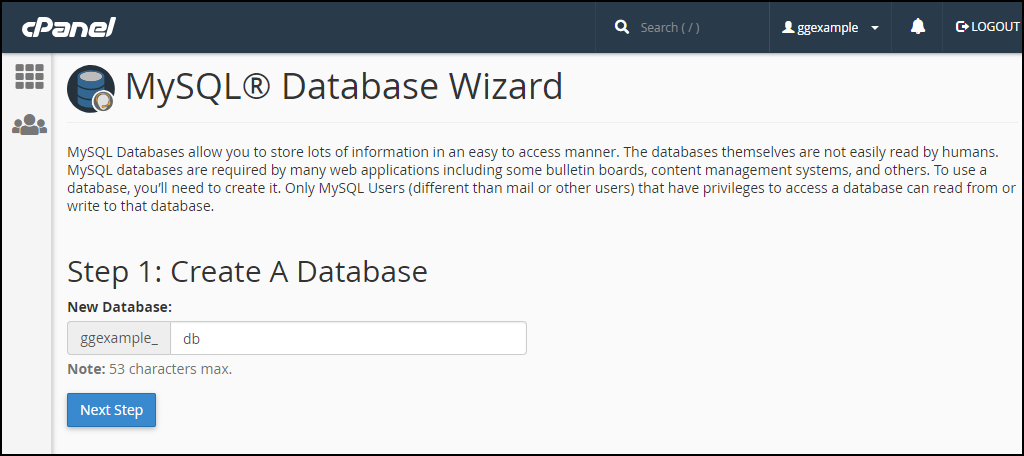Open the notifications bell
Viewport: 1024px width, 456px height.
click(x=918, y=27)
